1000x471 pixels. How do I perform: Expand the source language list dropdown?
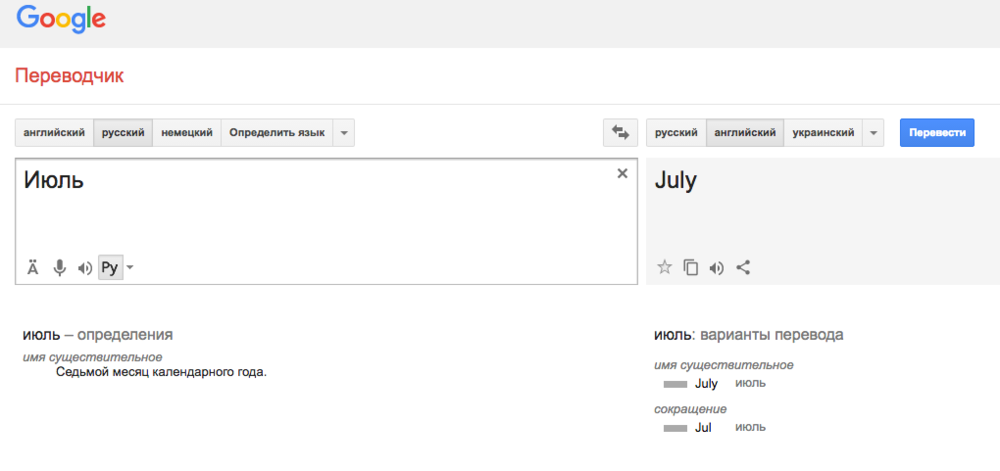click(x=343, y=133)
